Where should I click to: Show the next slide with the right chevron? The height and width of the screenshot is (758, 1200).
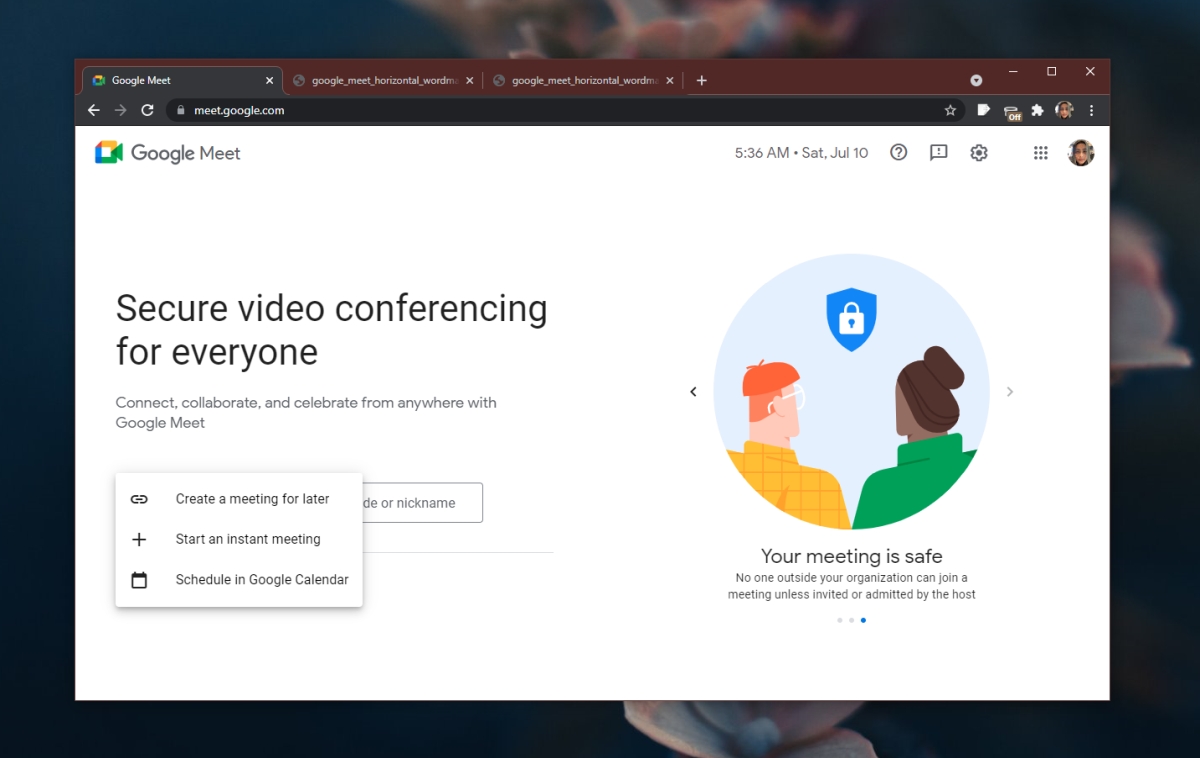click(x=1009, y=391)
